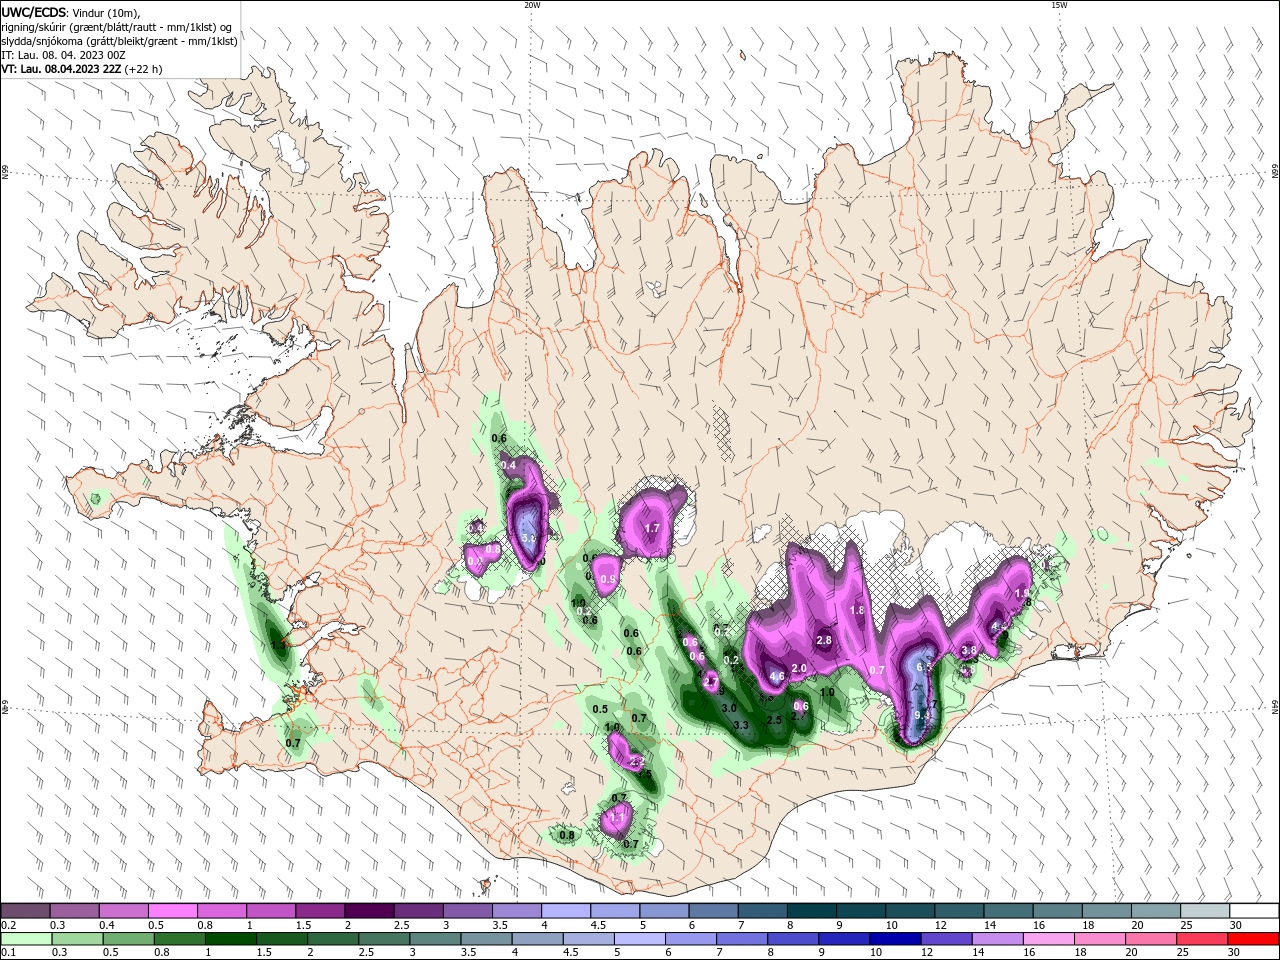Click the bright pink 0.5 swatch in upper legend
1280x960 pixels.
click(x=172, y=911)
